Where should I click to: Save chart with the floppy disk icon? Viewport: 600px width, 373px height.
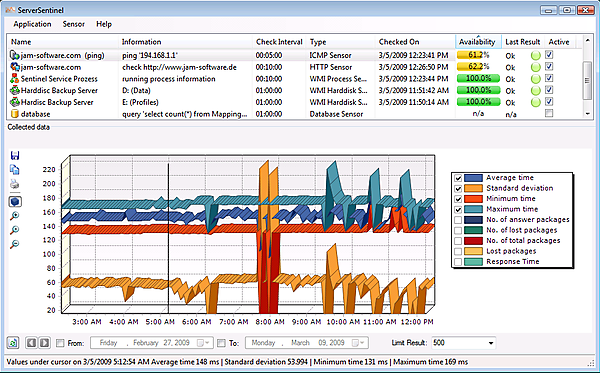[x=15, y=155]
